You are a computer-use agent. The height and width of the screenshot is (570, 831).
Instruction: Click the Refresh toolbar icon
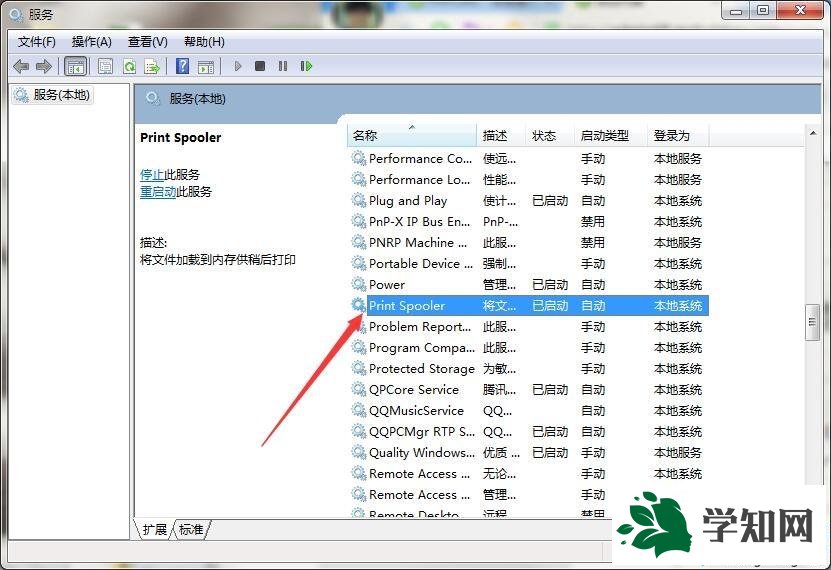(129, 67)
